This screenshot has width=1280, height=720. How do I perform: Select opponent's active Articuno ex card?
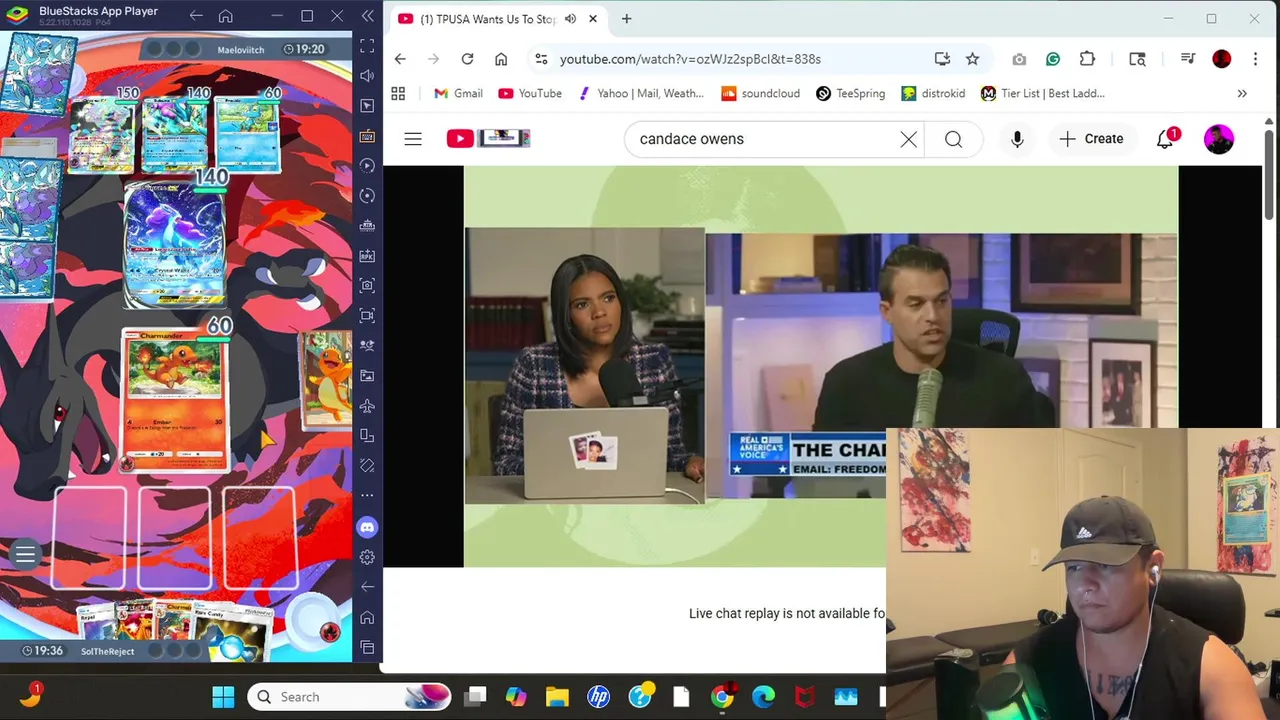[x=174, y=243]
